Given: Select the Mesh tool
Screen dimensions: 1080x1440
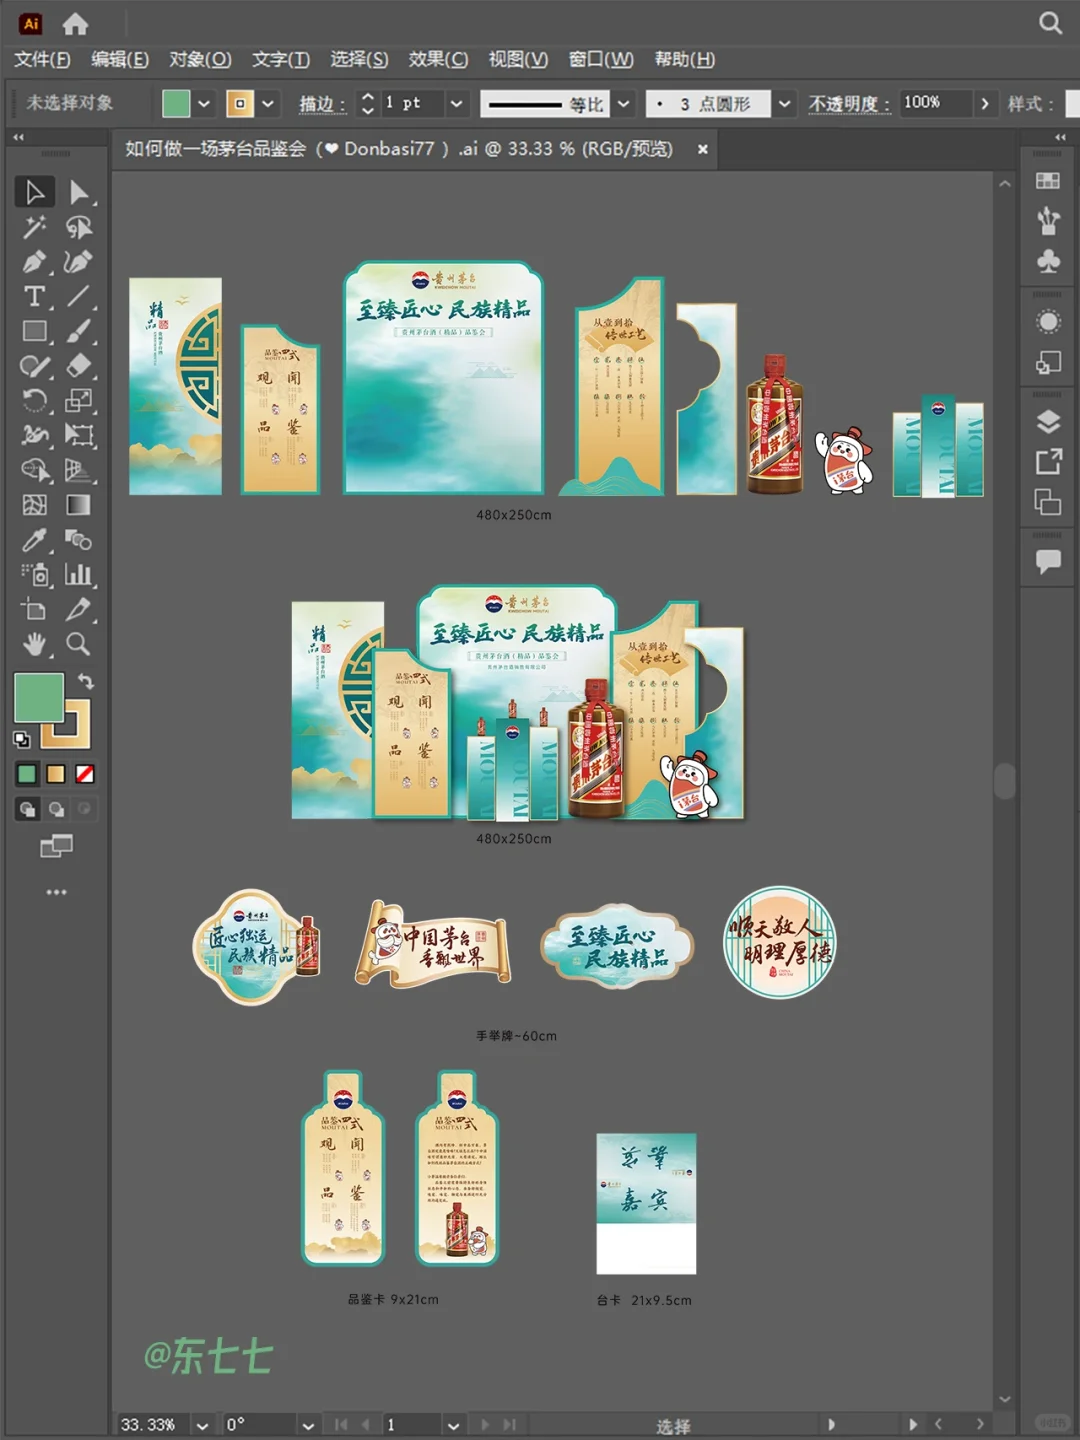Looking at the screenshot, I should [34, 505].
